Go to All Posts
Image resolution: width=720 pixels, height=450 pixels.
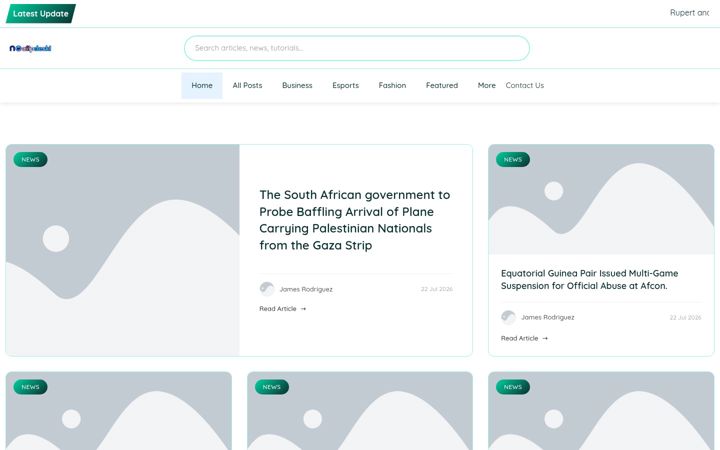click(x=248, y=85)
